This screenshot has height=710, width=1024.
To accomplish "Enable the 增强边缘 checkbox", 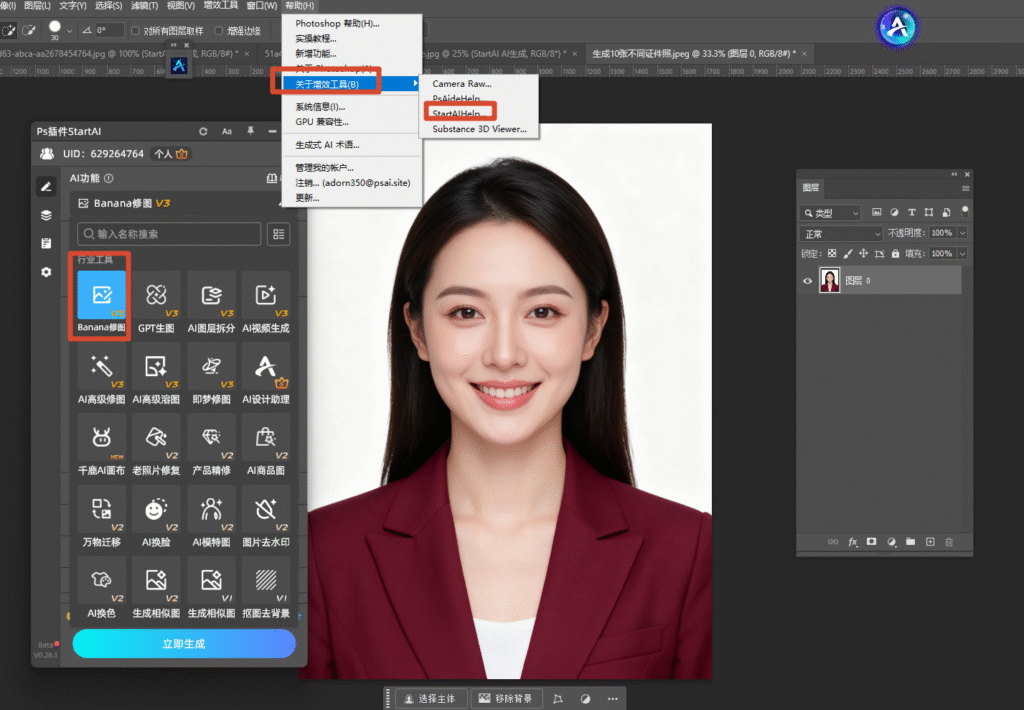I will (219, 31).
